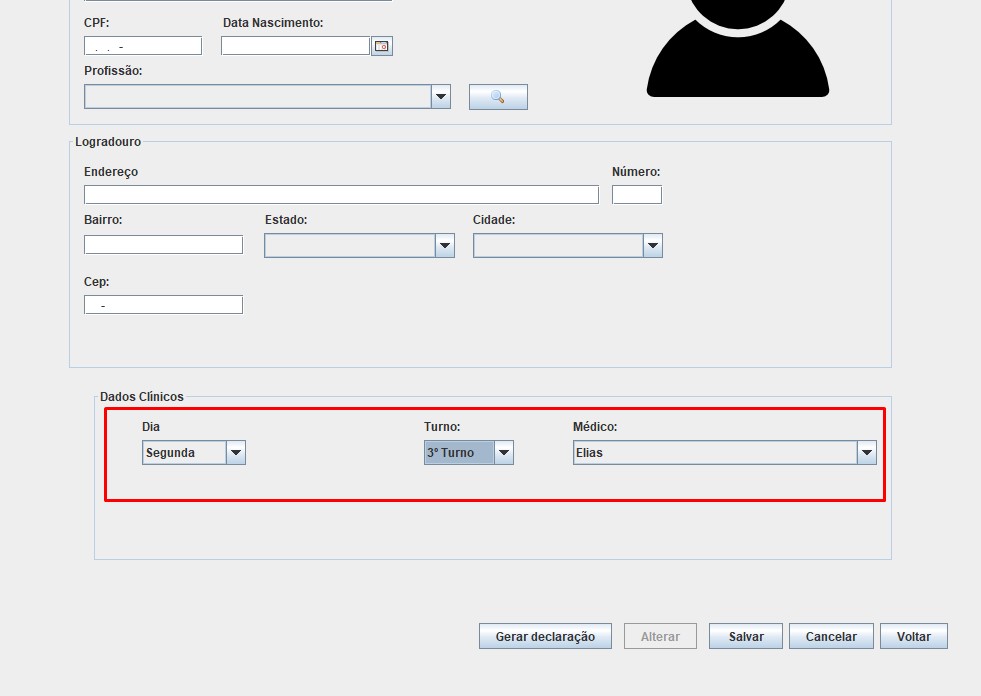This screenshot has height=696, width=981.
Task: Click the Dados Clínicos group label
Action: pos(142,397)
